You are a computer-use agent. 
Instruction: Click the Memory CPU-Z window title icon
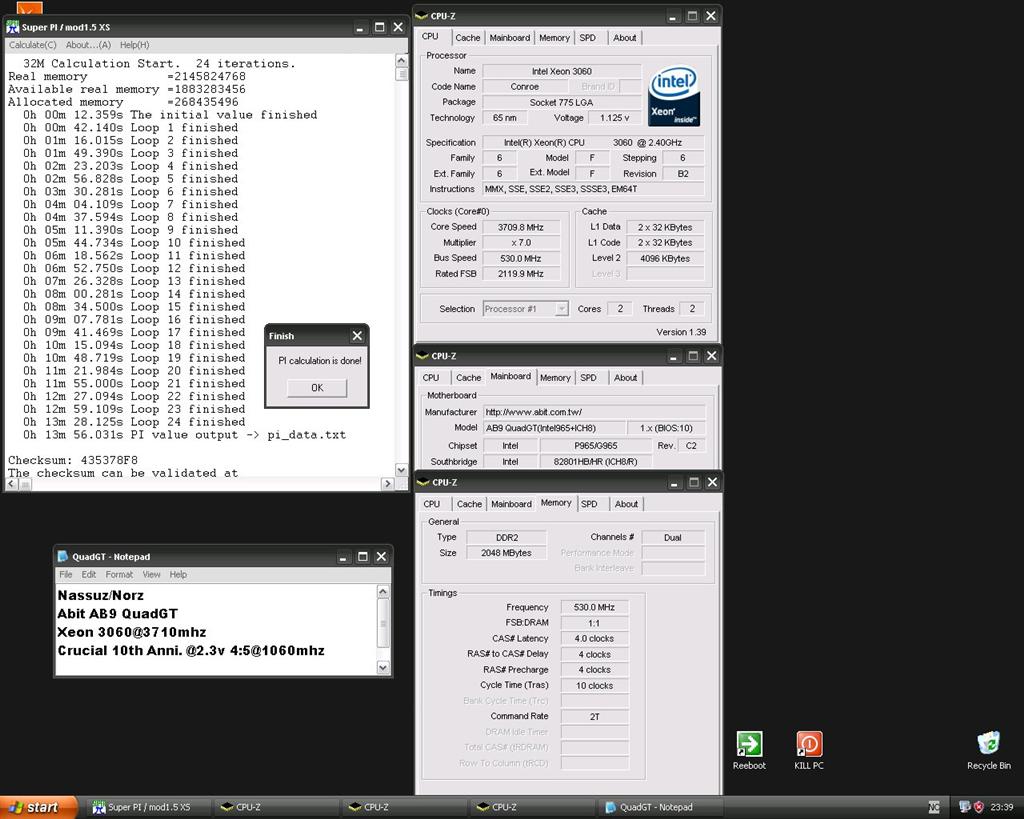[423, 482]
